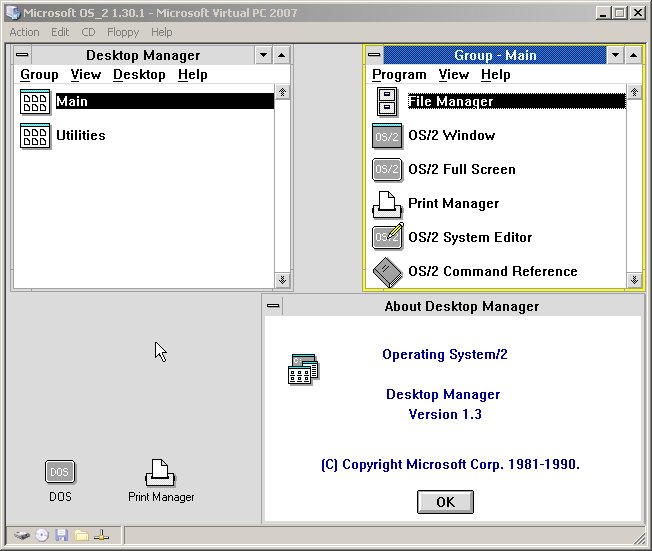Click scroll up arrow in Desktop Manager list

tap(282, 92)
